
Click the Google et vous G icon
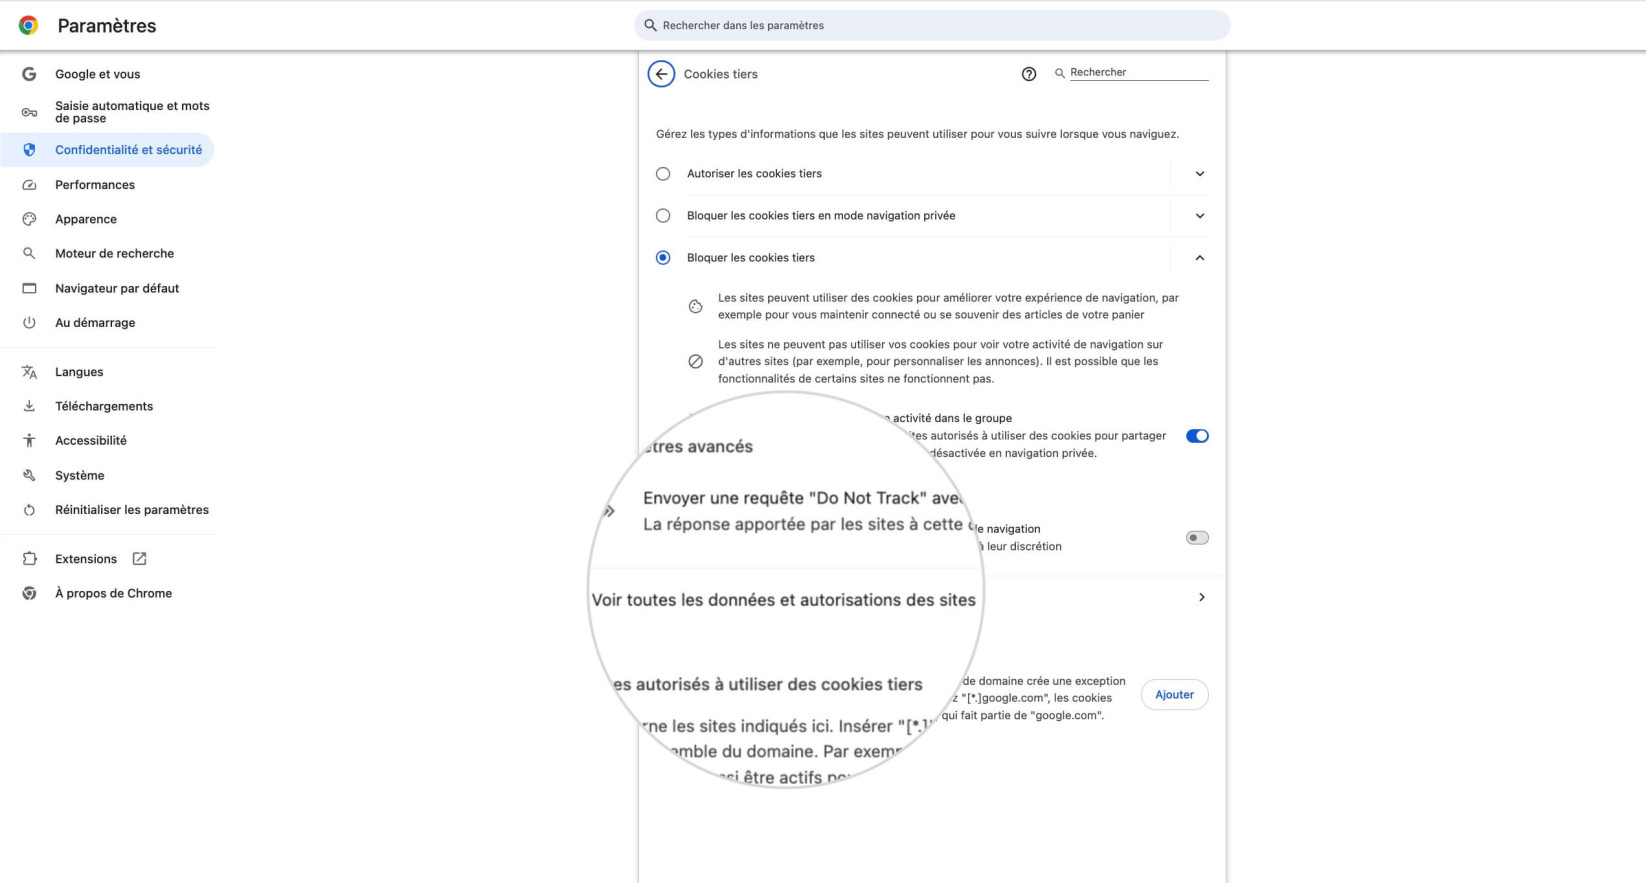click(29, 74)
